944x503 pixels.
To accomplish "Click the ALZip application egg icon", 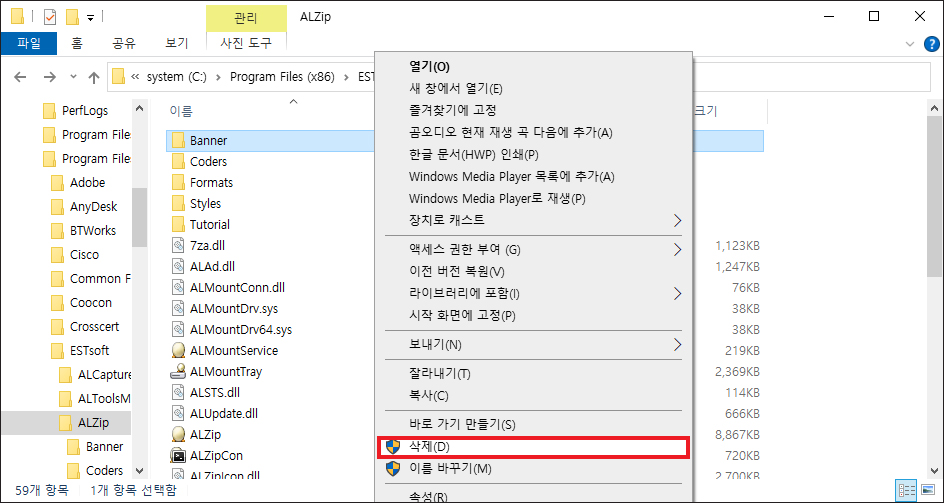I will 178,434.
